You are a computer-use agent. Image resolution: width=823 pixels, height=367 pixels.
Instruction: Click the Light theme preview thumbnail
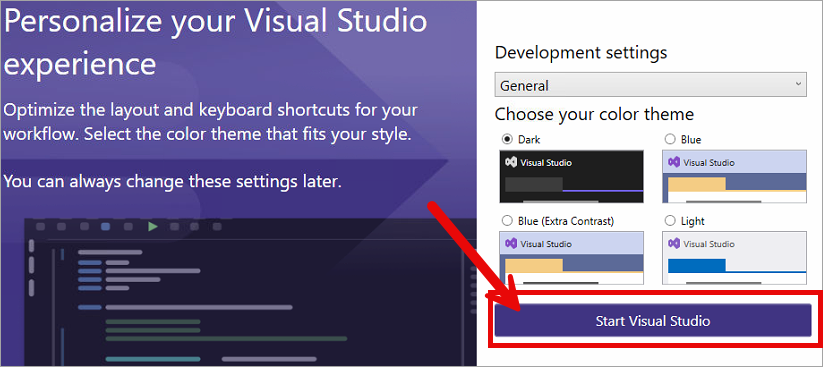tap(734, 258)
